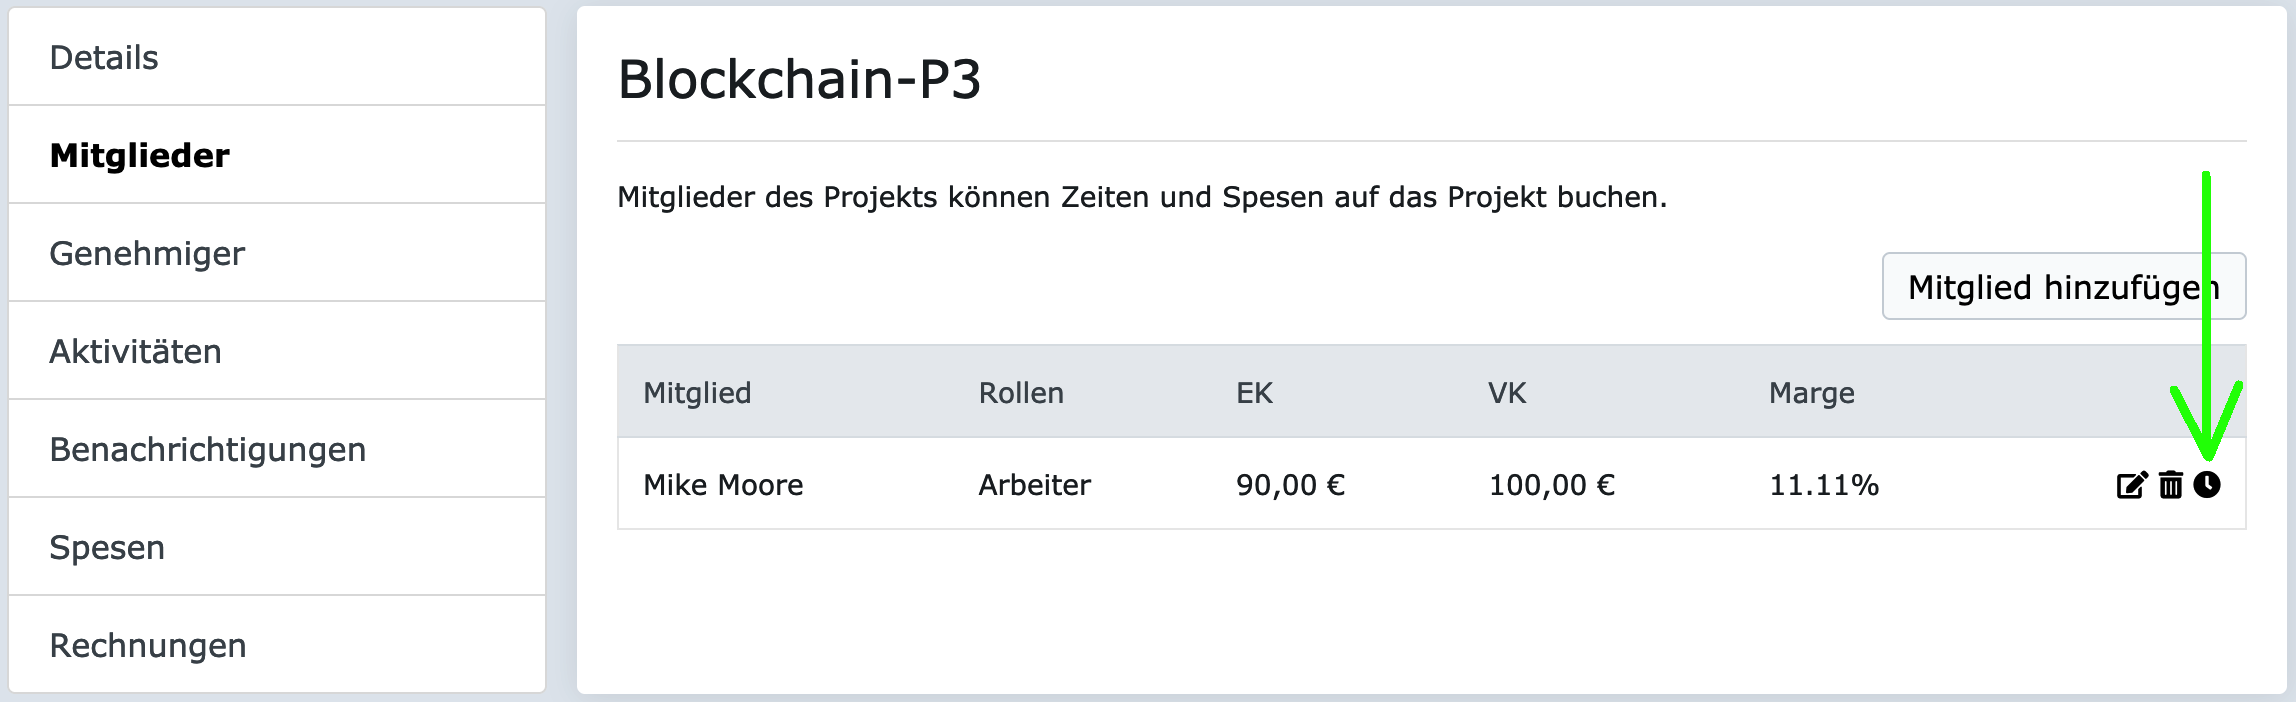Click the 11.11% margin value
The image size is (2296, 702).
click(1824, 485)
